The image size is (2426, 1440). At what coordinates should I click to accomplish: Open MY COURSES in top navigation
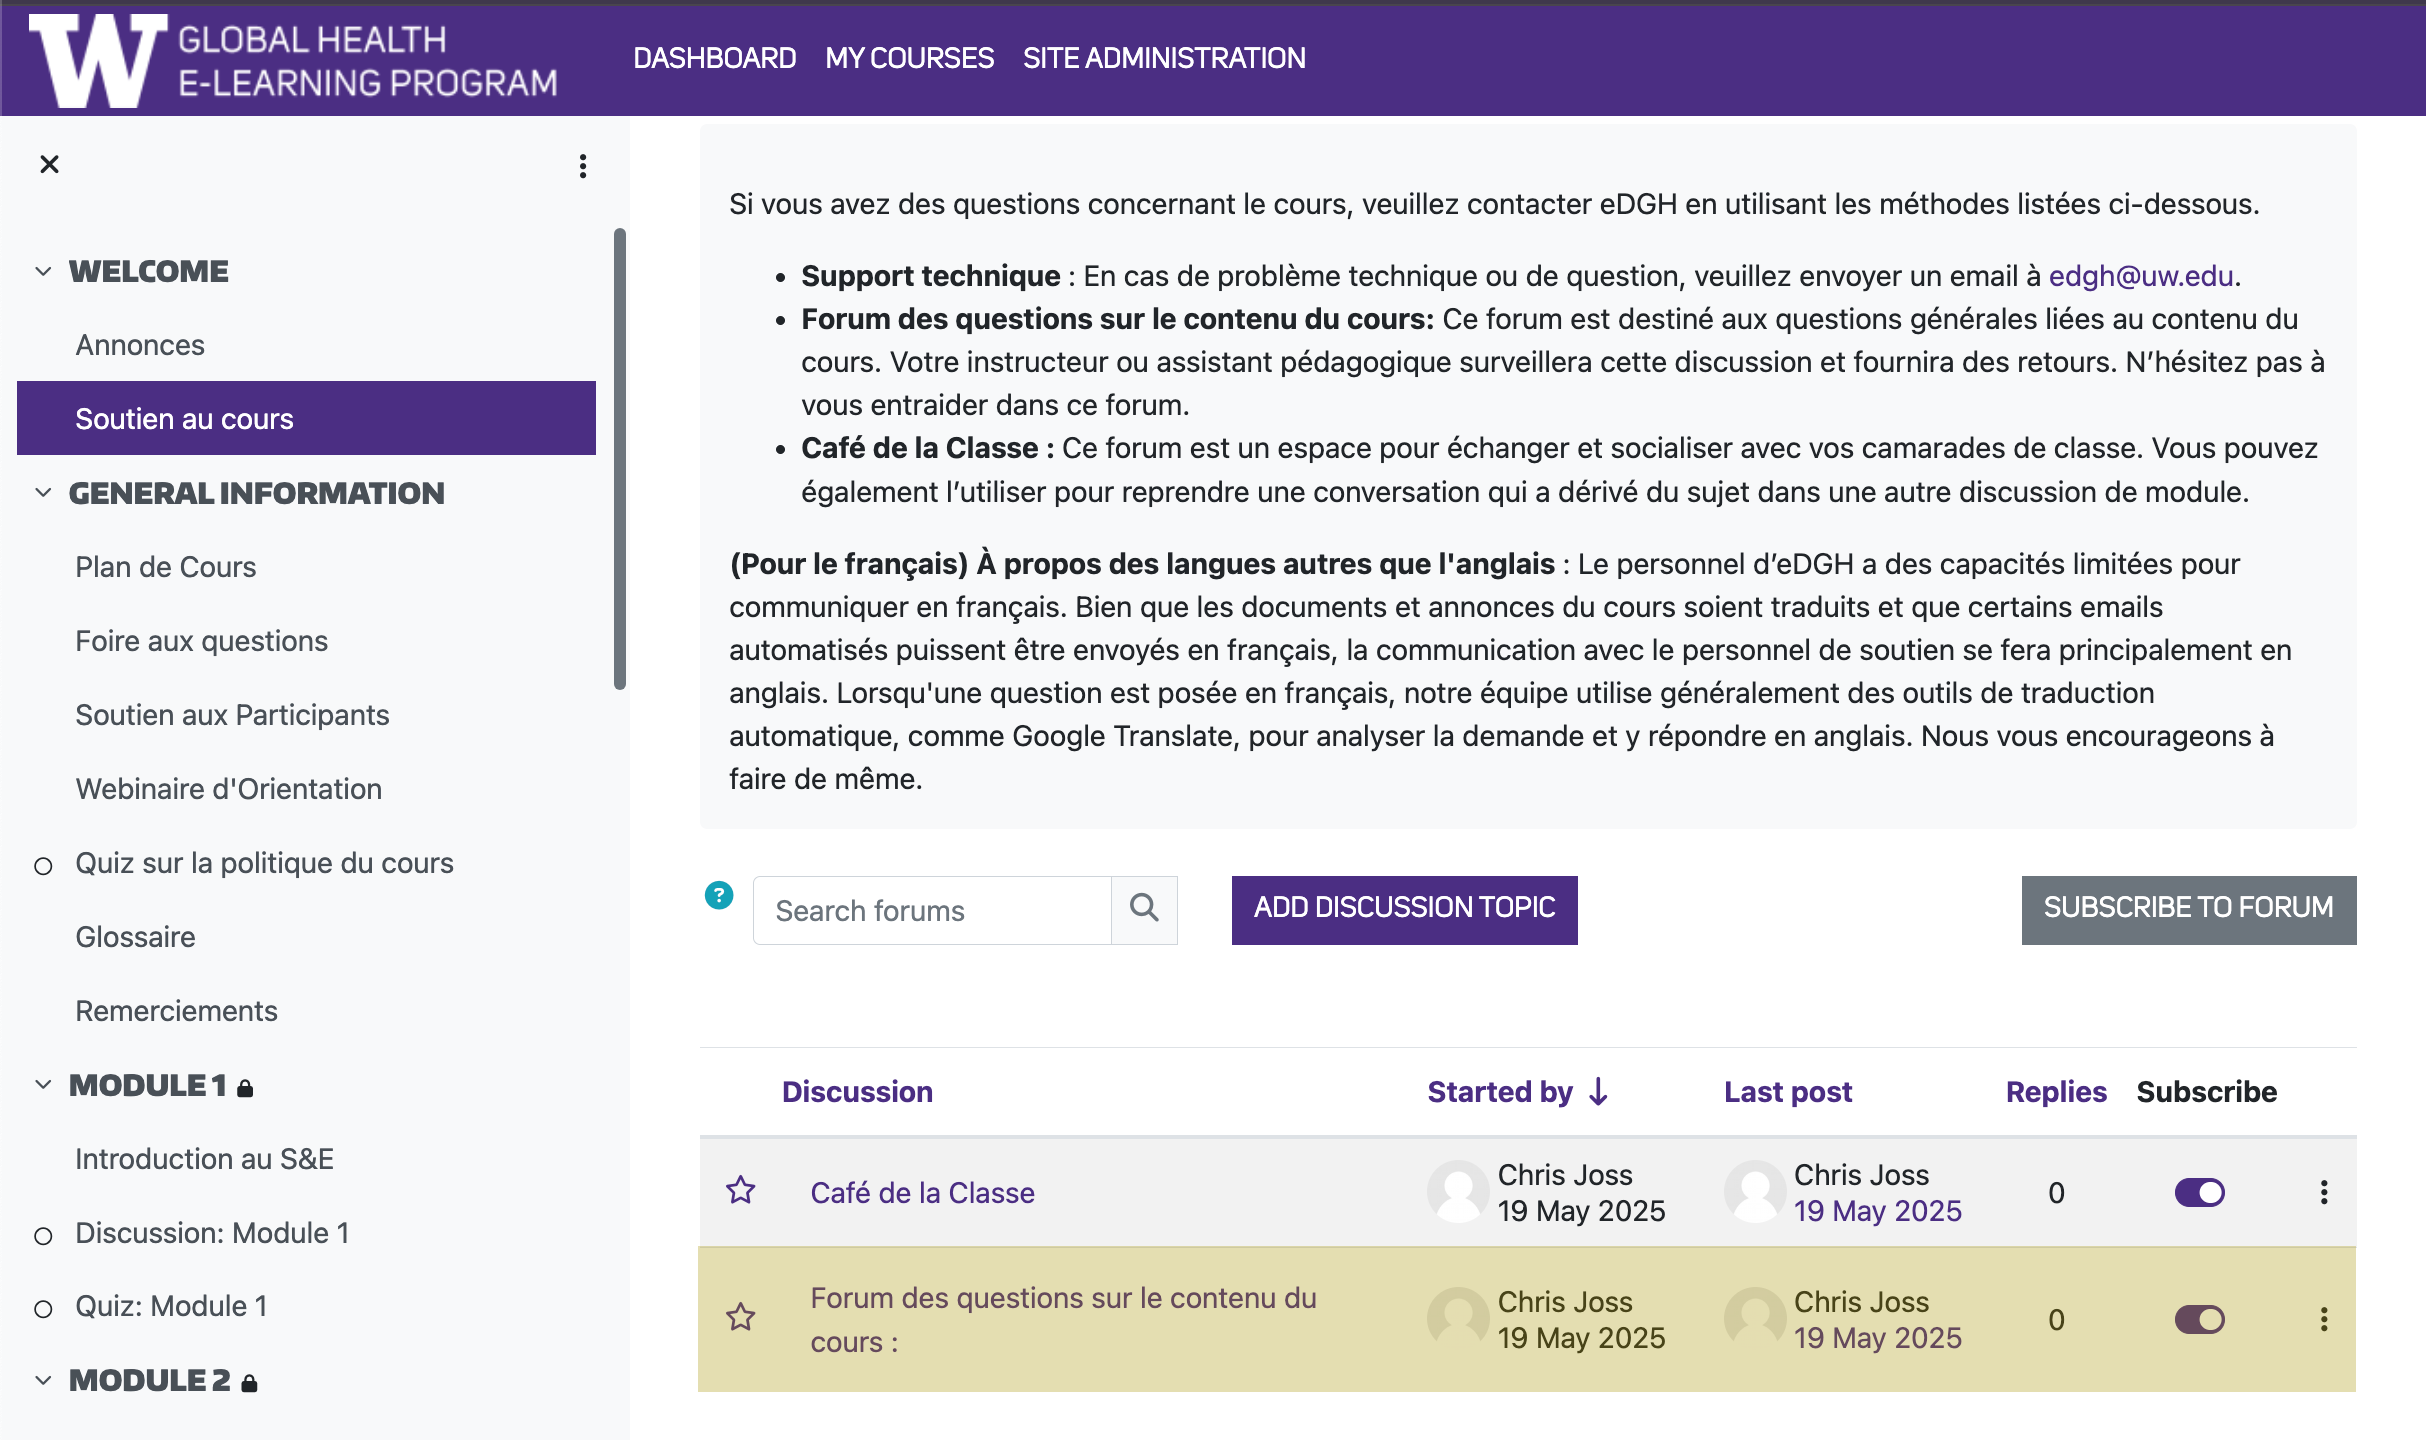(x=909, y=58)
